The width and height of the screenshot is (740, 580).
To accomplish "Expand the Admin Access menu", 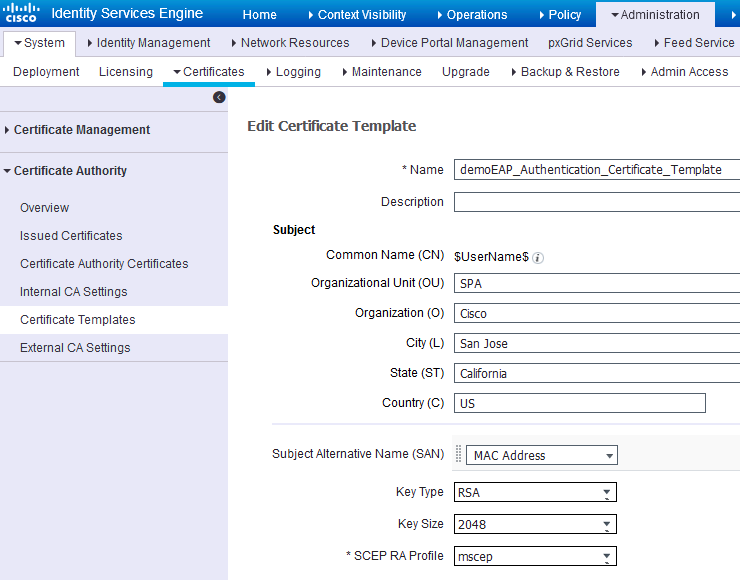I will tap(685, 72).
